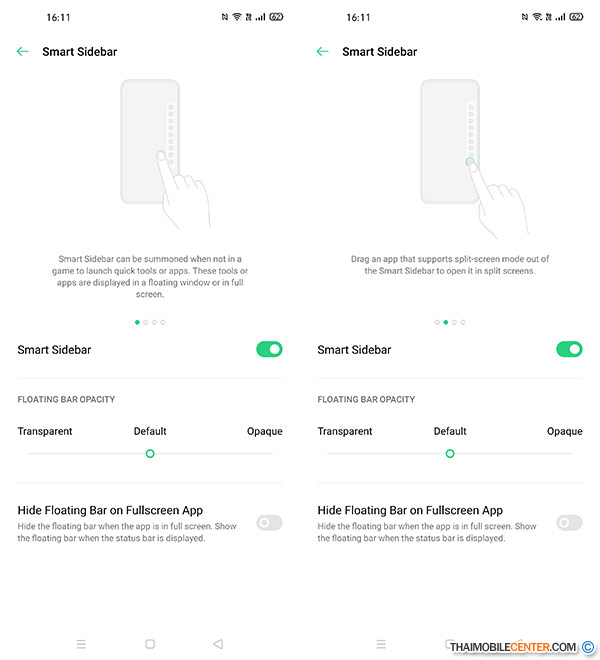Go to the fourth page dot on left screen
The width and height of the screenshot is (600, 660).
(163, 322)
